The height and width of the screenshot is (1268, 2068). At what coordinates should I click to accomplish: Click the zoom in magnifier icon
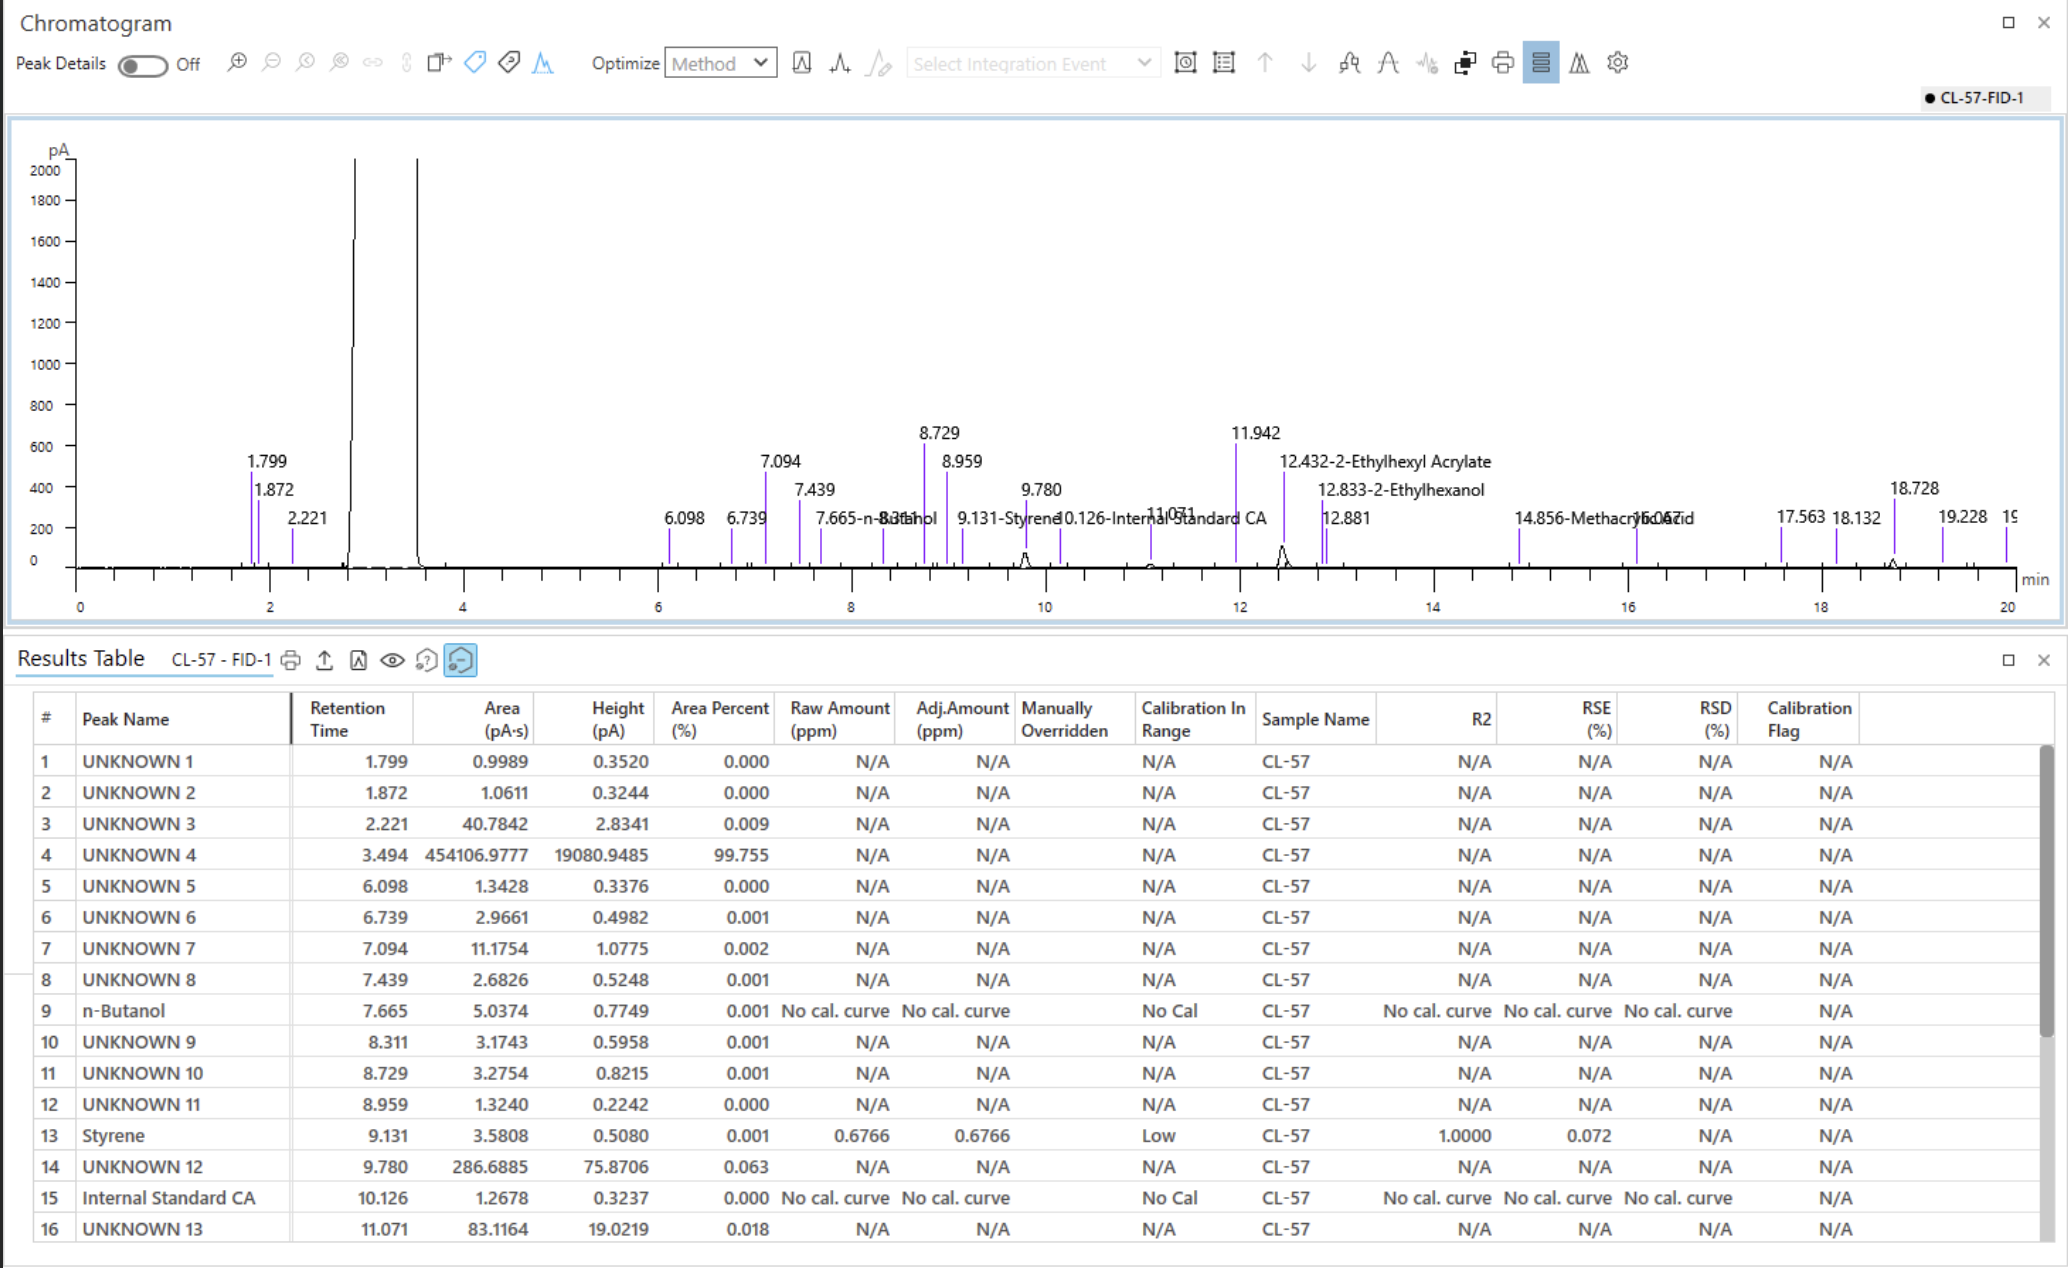237,63
